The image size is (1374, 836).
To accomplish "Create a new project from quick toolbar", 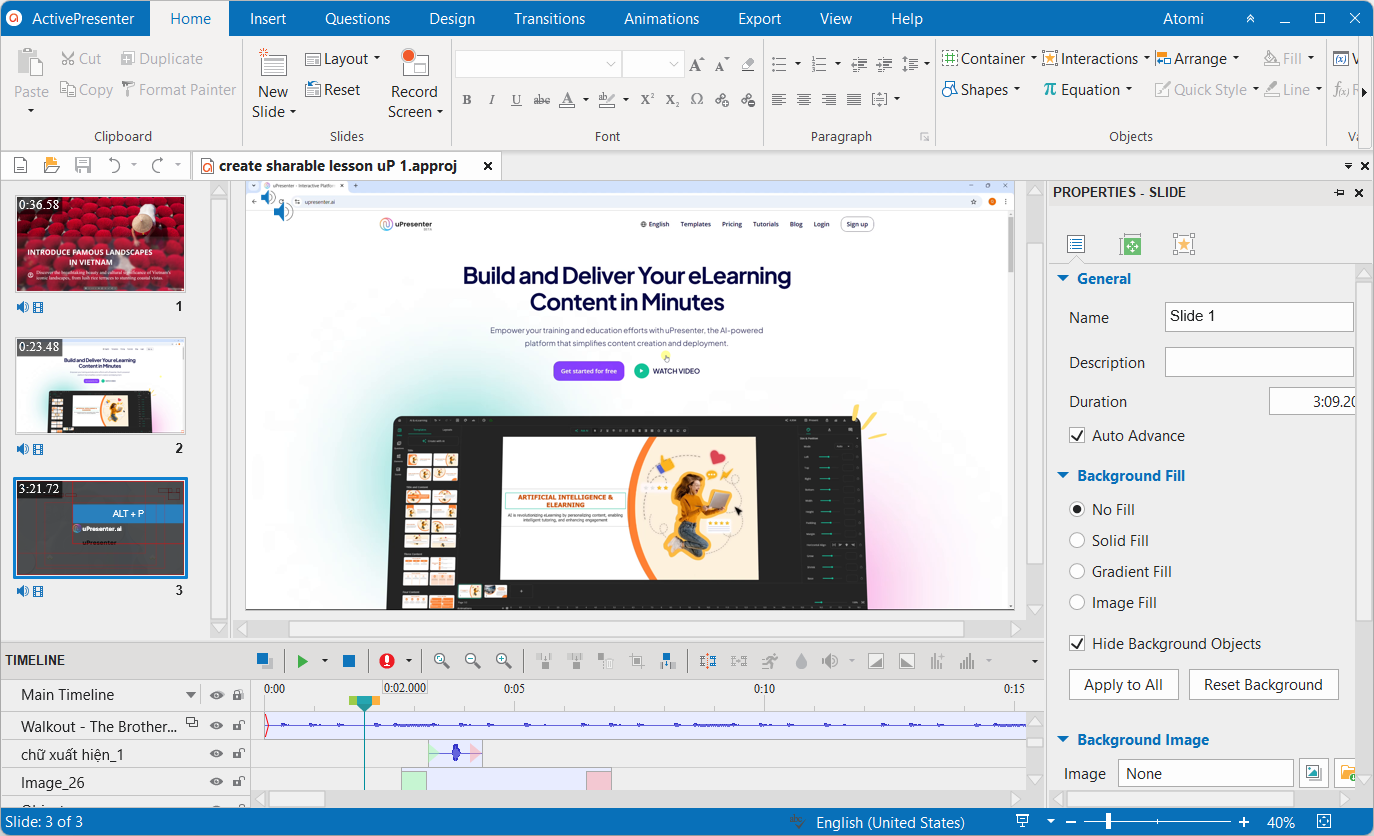I will [x=20, y=165].
